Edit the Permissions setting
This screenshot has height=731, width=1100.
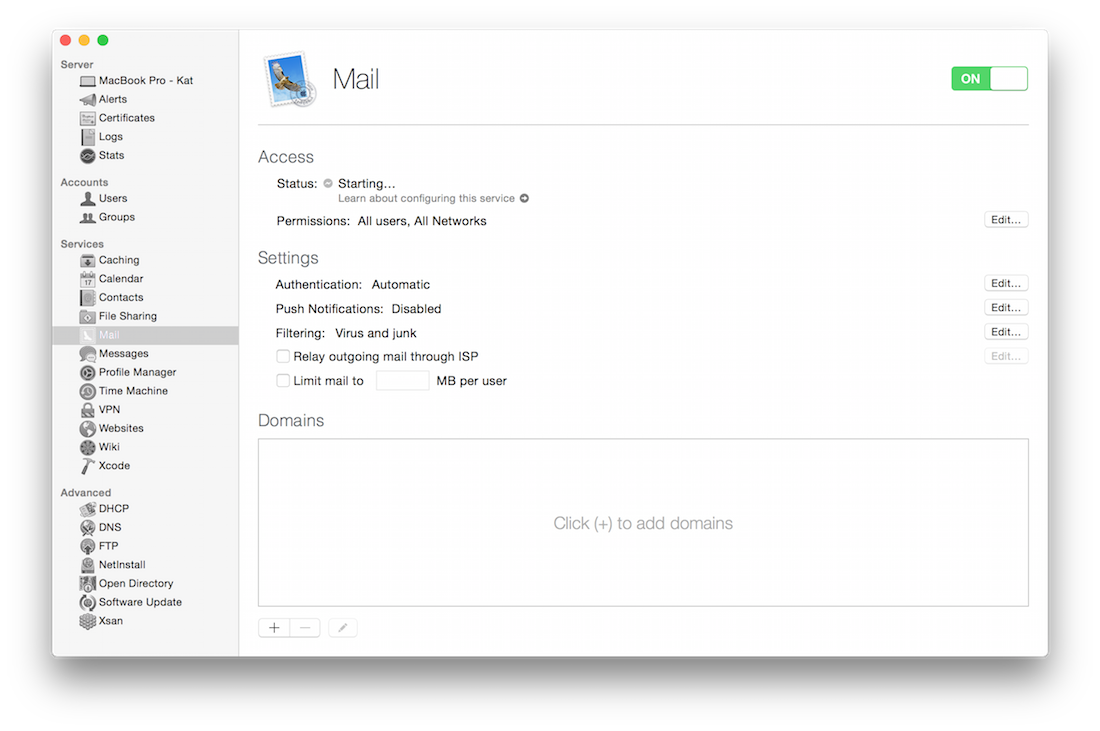tap(1006, 220)
